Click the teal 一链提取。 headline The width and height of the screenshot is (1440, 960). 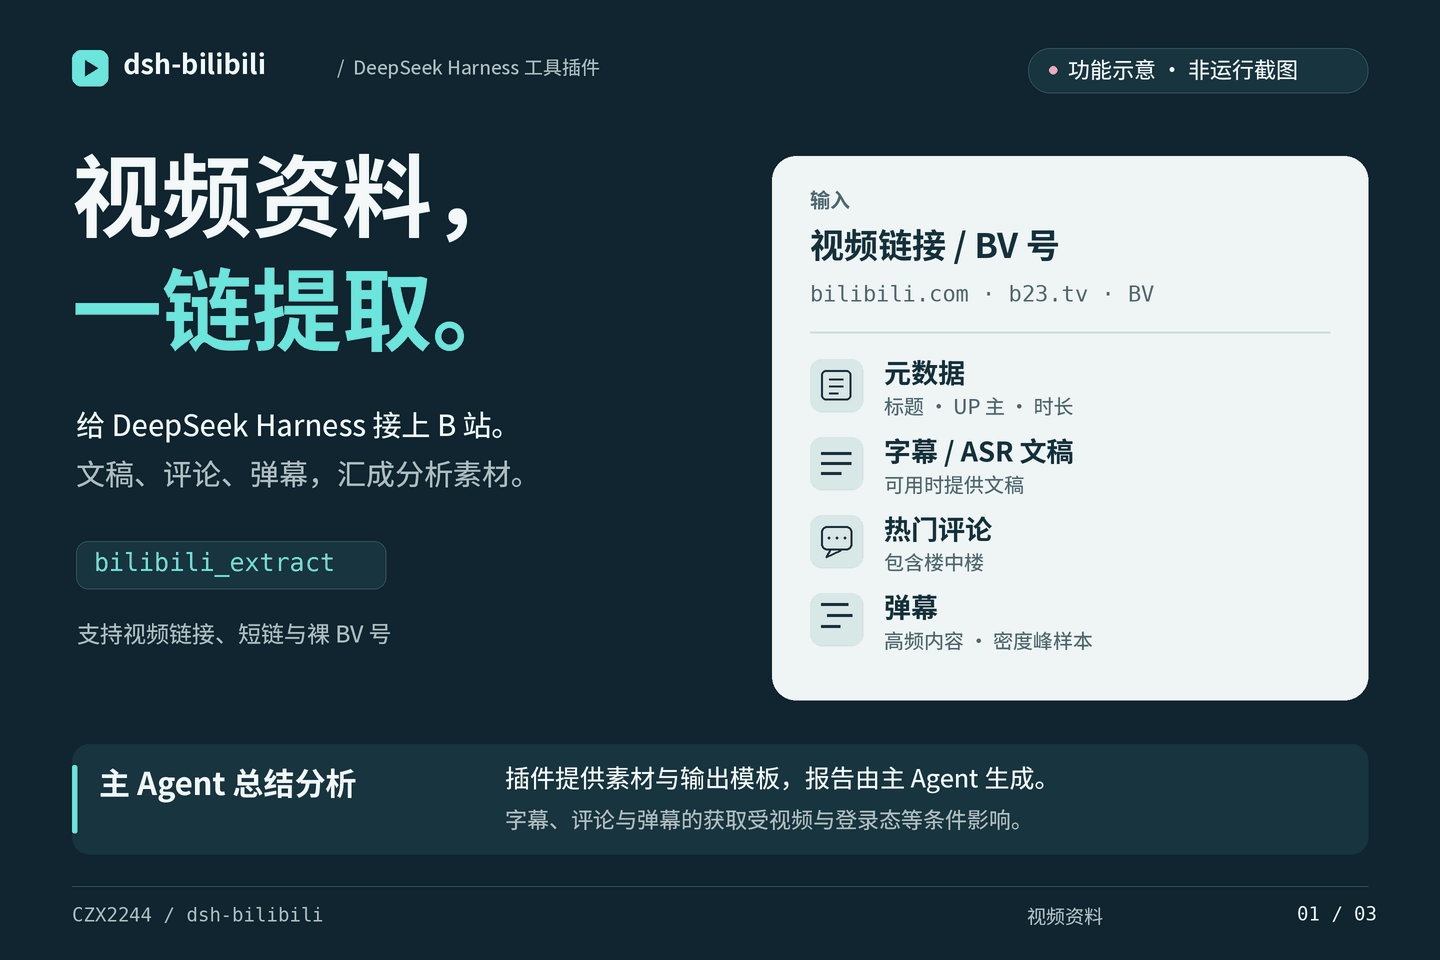272,310
